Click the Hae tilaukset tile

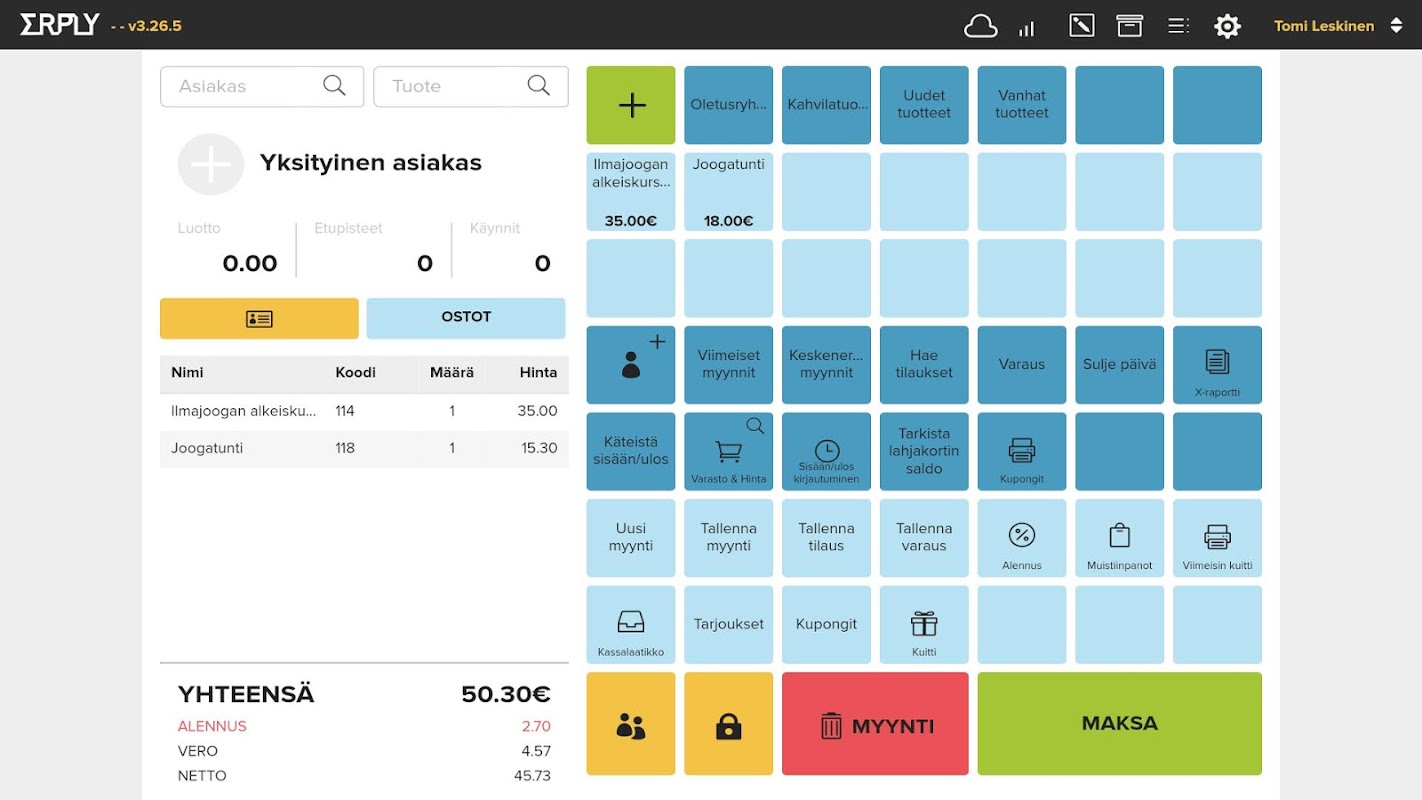click(x=924, y=365)
